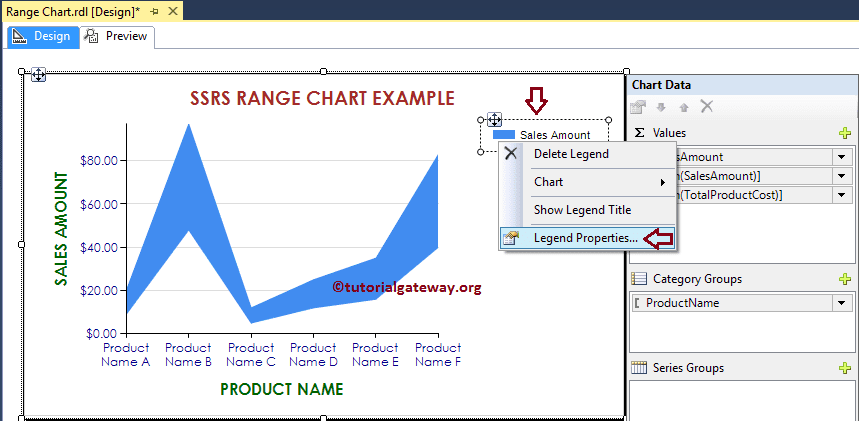Image resolution: width=859 pixels, height=421 pixels.
Task: Click the Series Groups section label
Action: [x=688, y=368]
